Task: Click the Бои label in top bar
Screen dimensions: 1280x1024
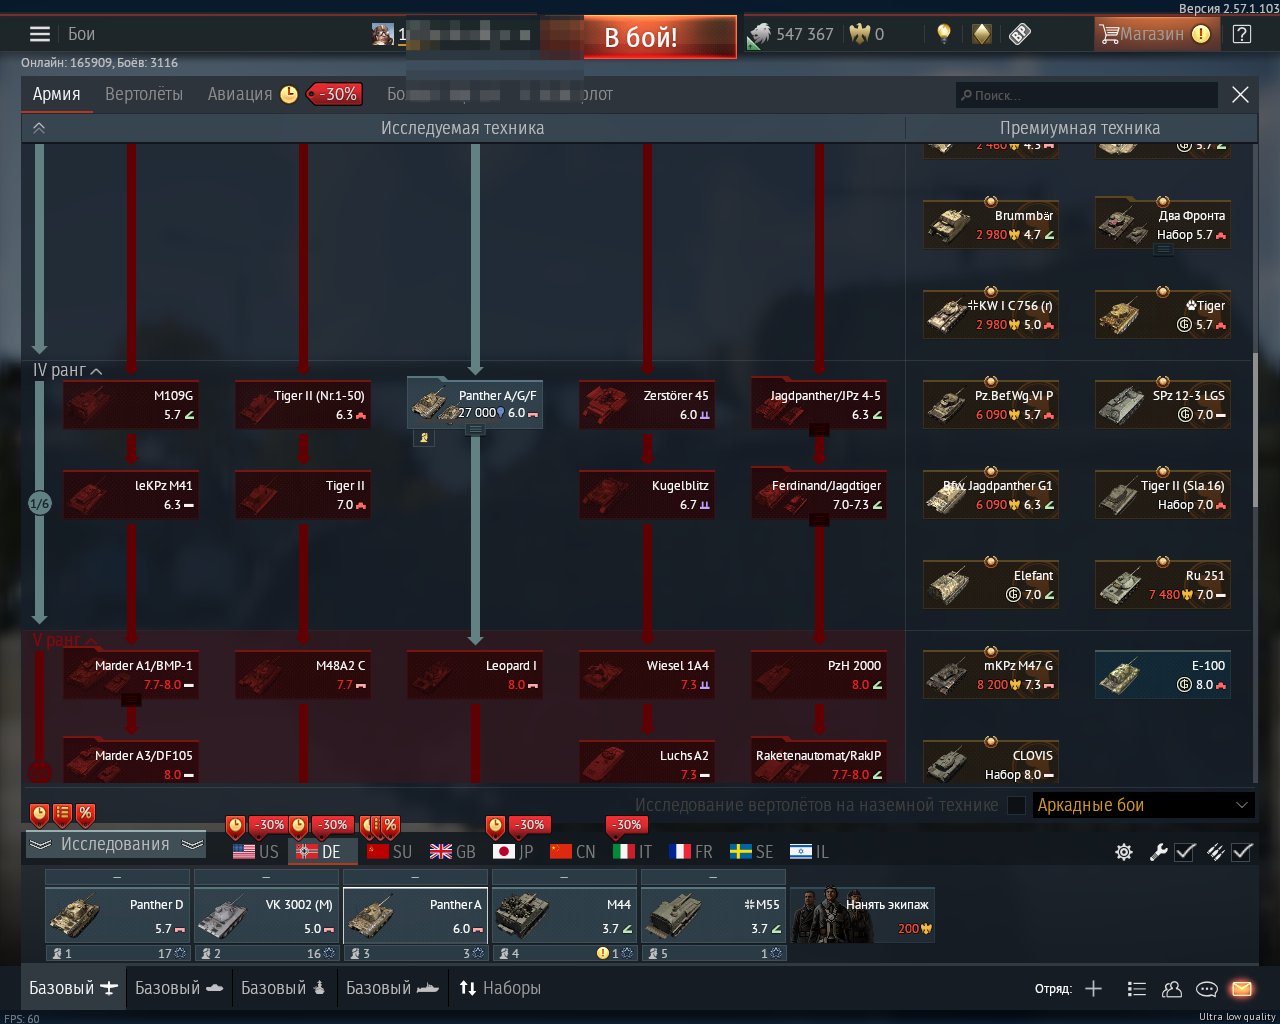Action: [x=82, y=34]
